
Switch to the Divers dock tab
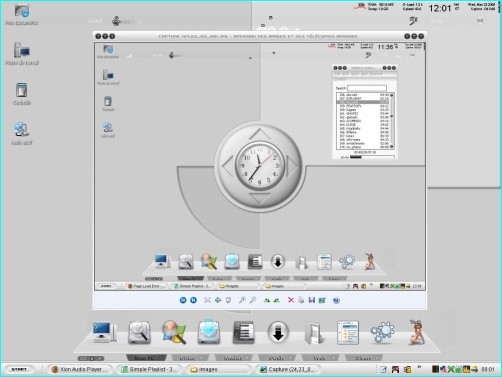click(363, 358)
